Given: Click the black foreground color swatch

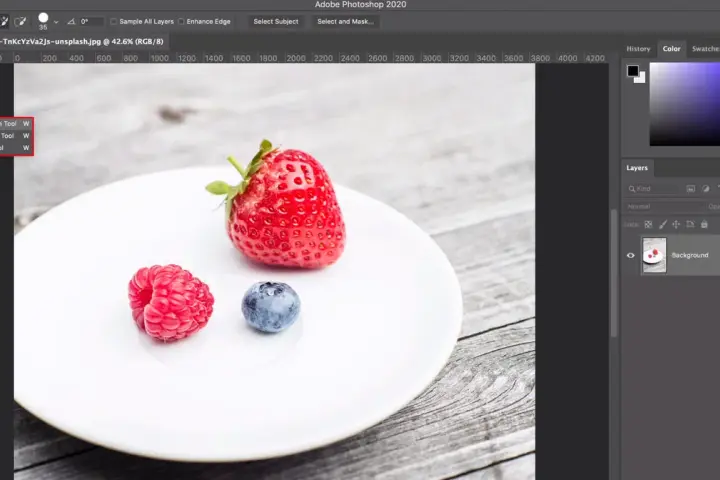Looking at the screenshot, I should click(633, 71).
